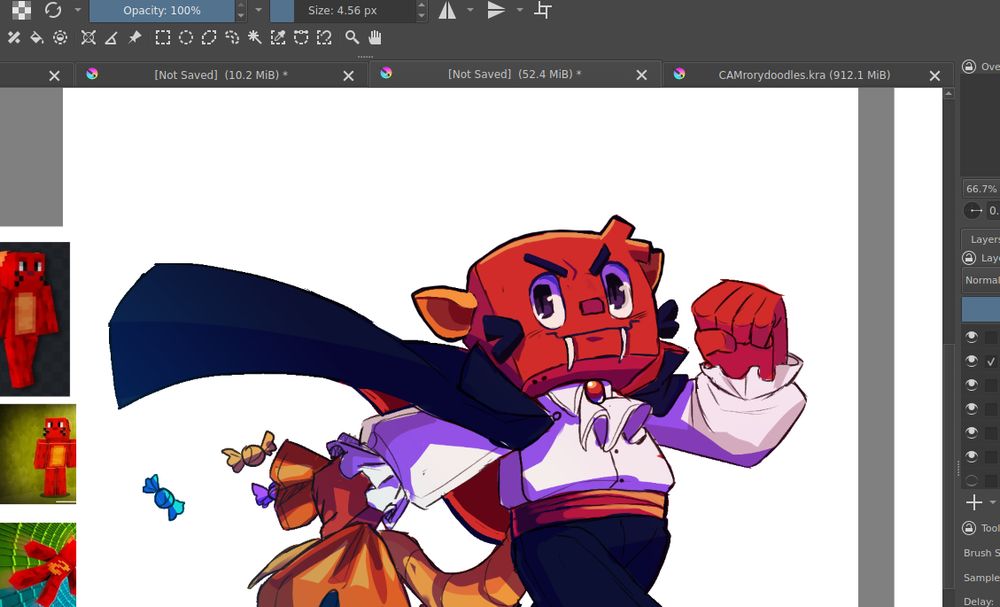Click the canvas scrollbar up arrow

948,94
